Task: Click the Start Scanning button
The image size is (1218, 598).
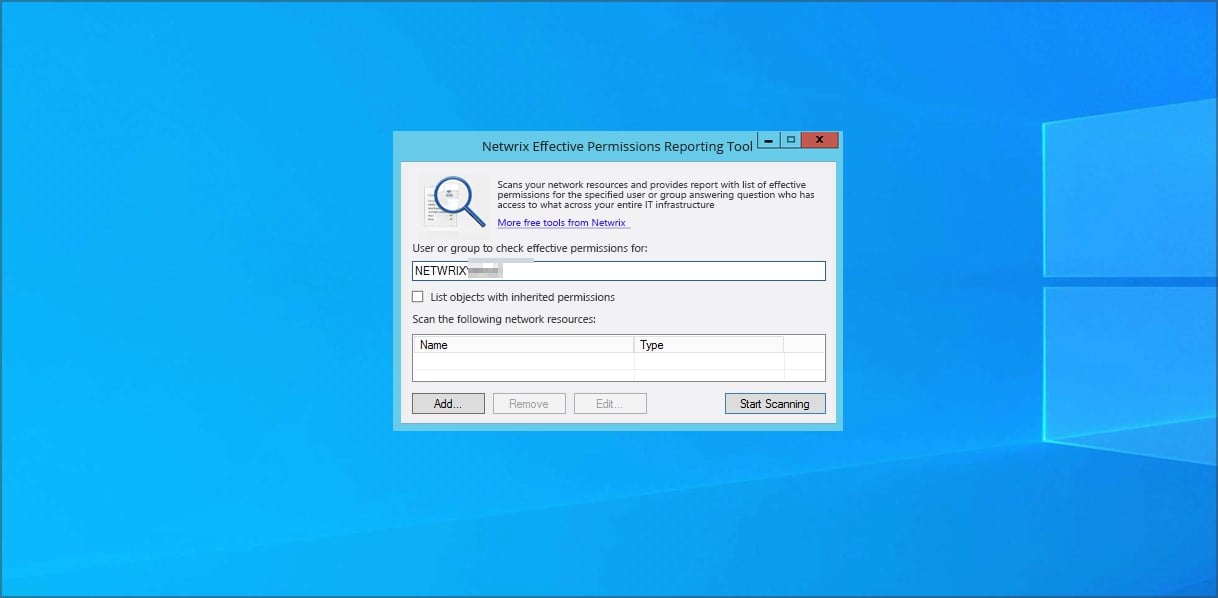Action: pyautogui.click(x=775, y=404)
